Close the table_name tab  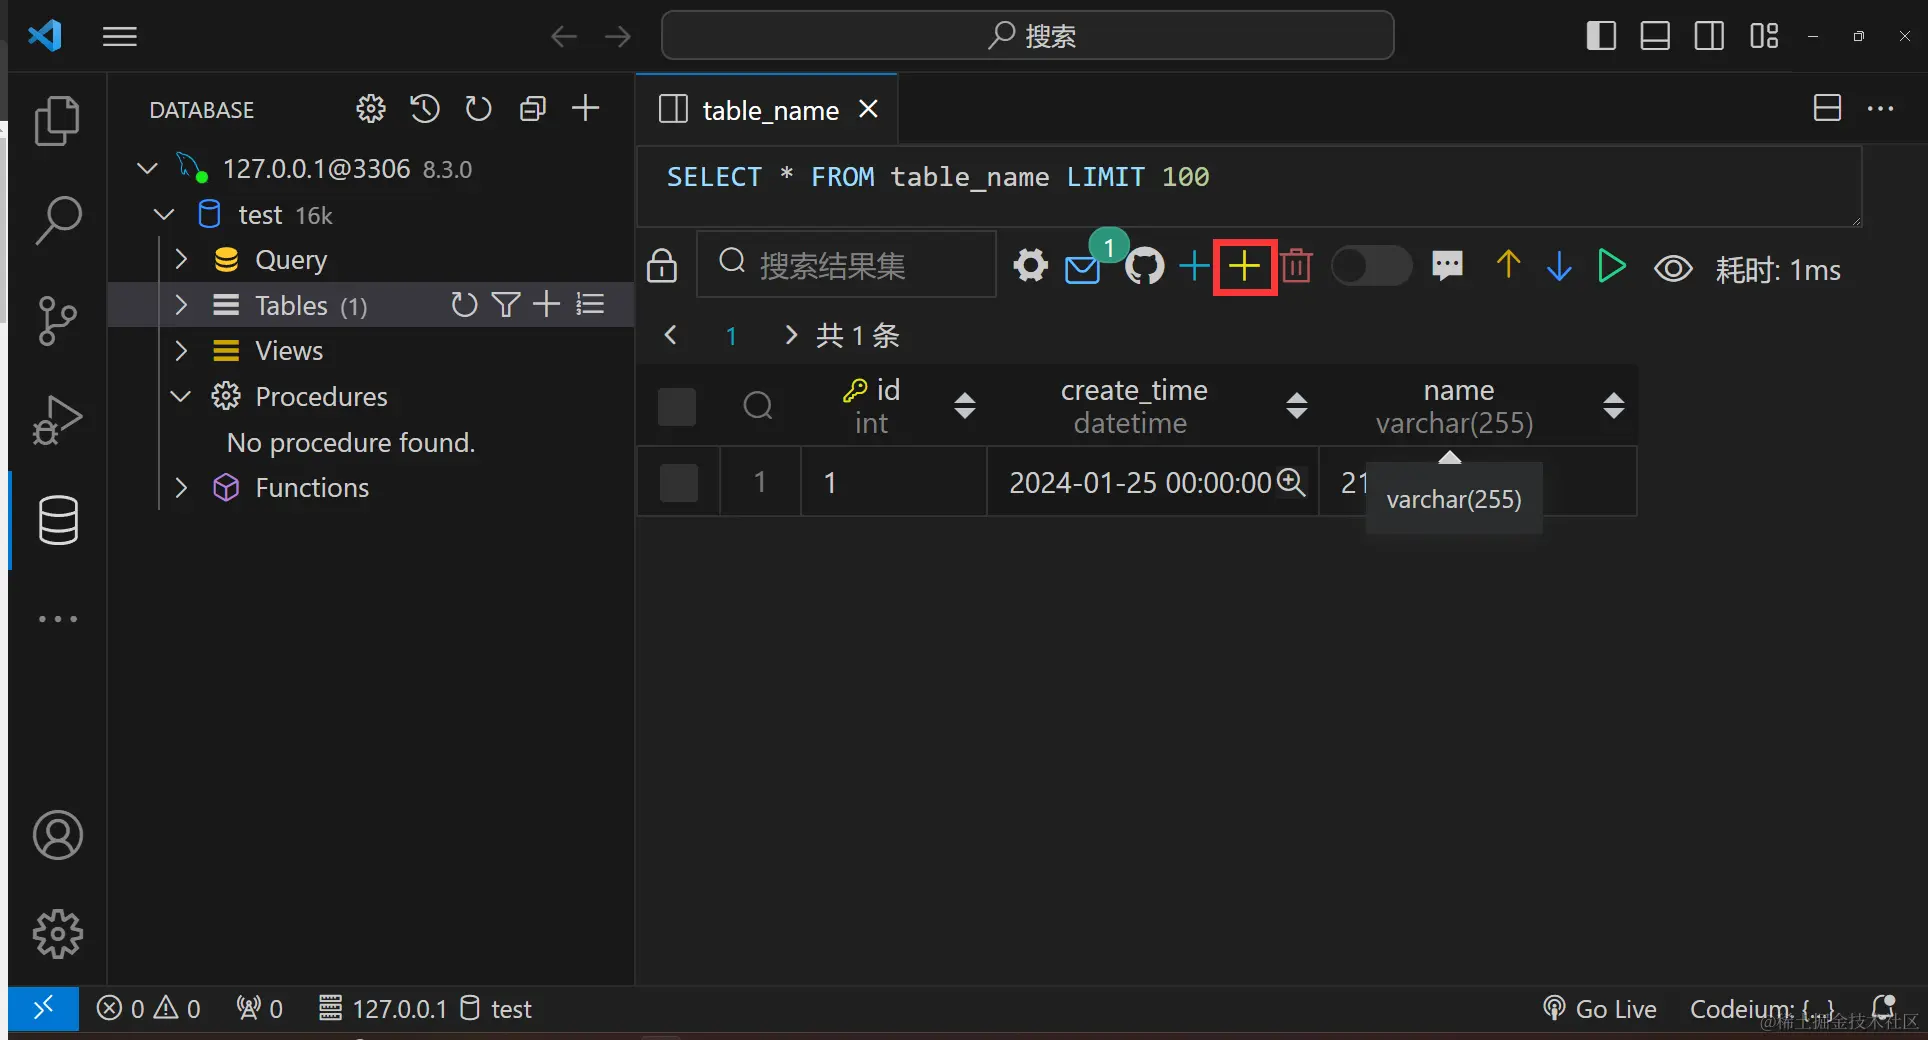(x=868, y=109)
